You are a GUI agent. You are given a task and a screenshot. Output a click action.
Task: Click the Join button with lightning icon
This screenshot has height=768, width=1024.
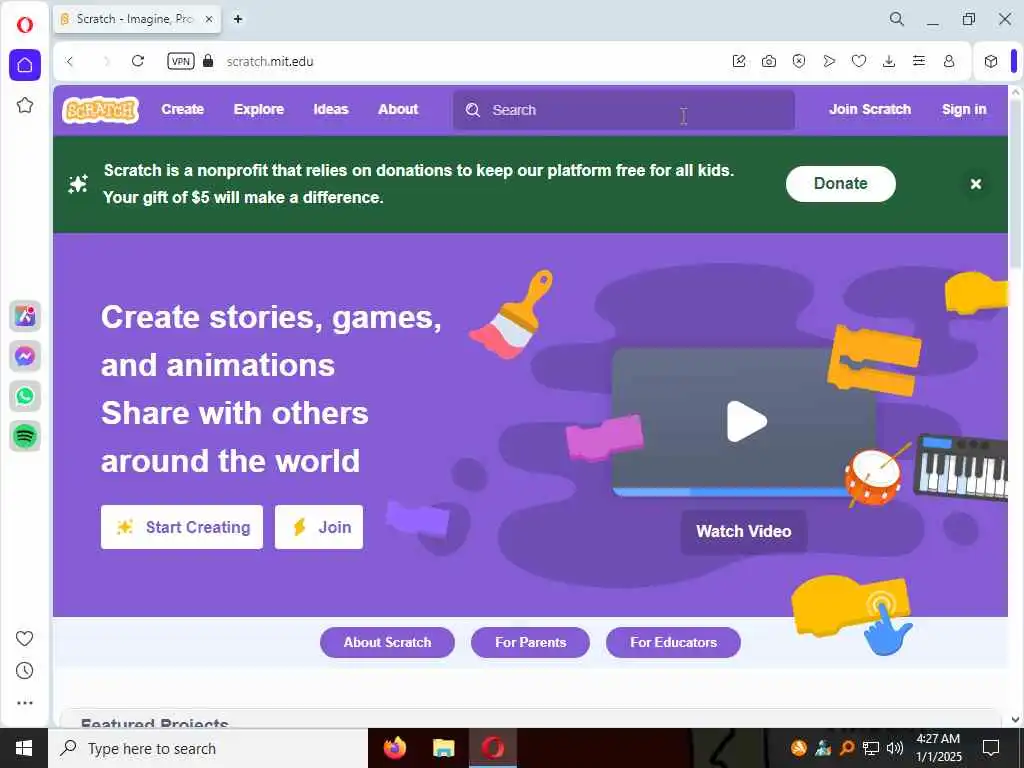[x=319, y=527]
